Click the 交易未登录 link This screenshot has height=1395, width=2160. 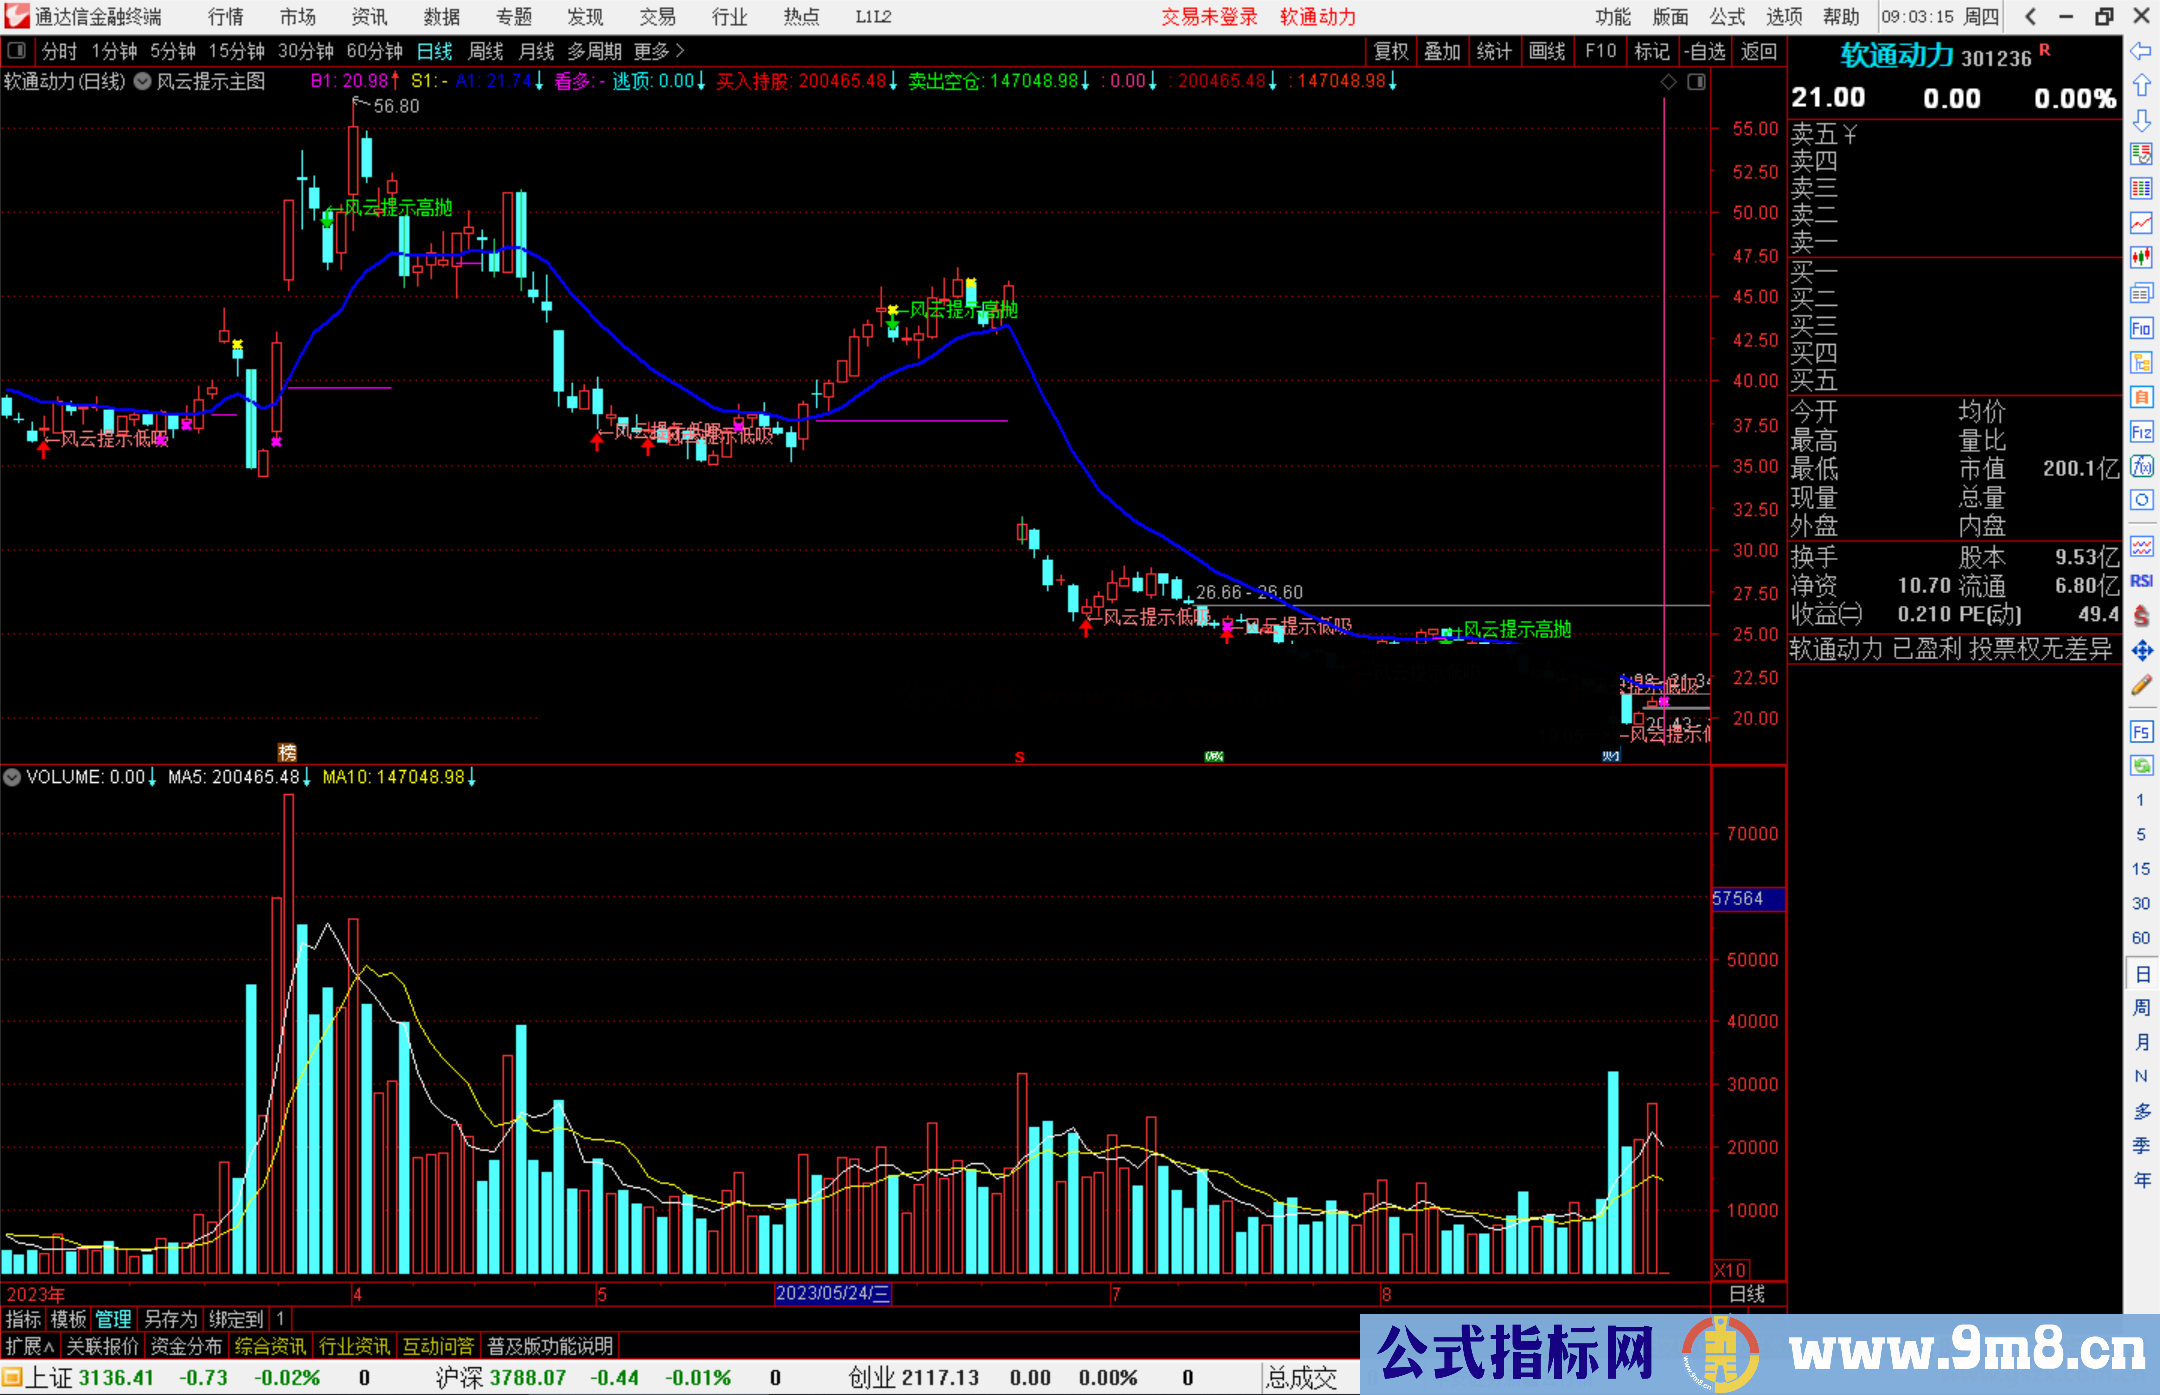[1209, 17]
